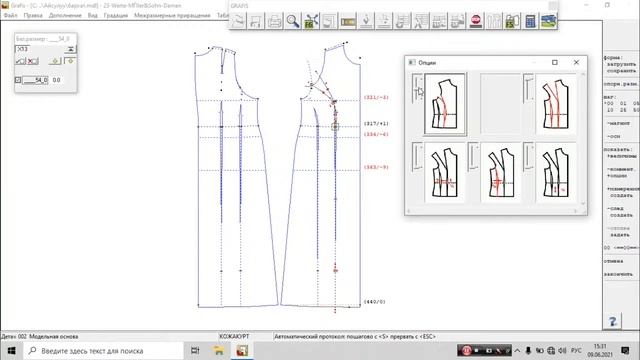Viewport: 640px width, 360px height.
Task: Open the notifications icon in system tray
Action: pyautogui.click(x=625, y=351)
